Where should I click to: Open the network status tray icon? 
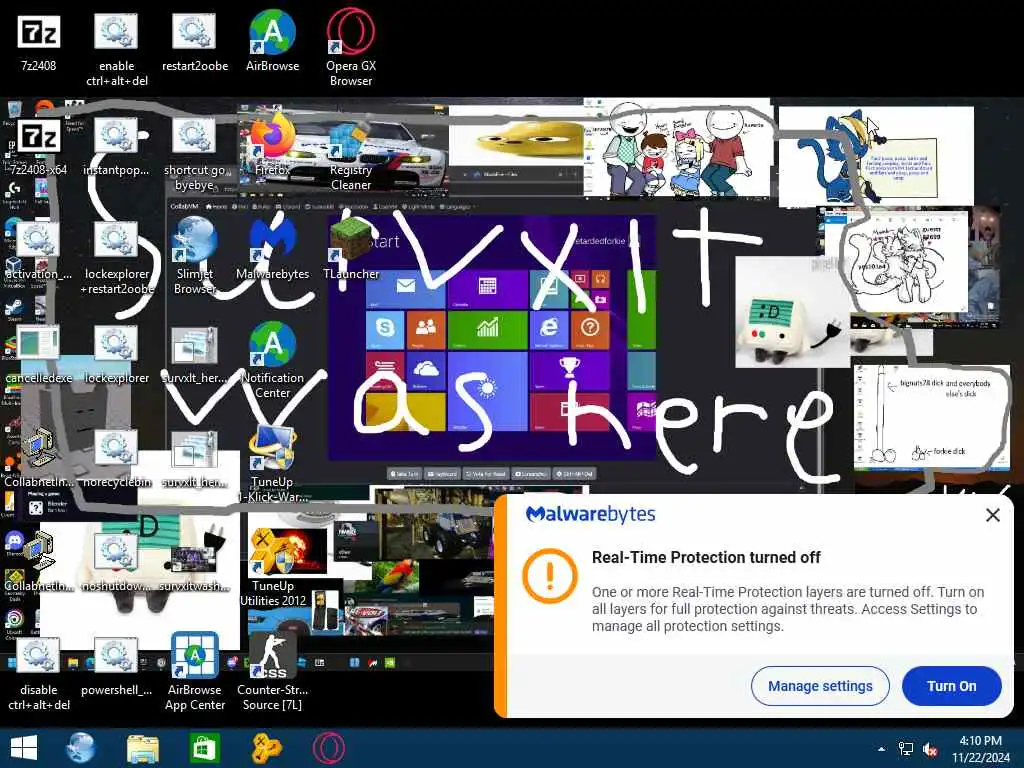pos(906,749)
